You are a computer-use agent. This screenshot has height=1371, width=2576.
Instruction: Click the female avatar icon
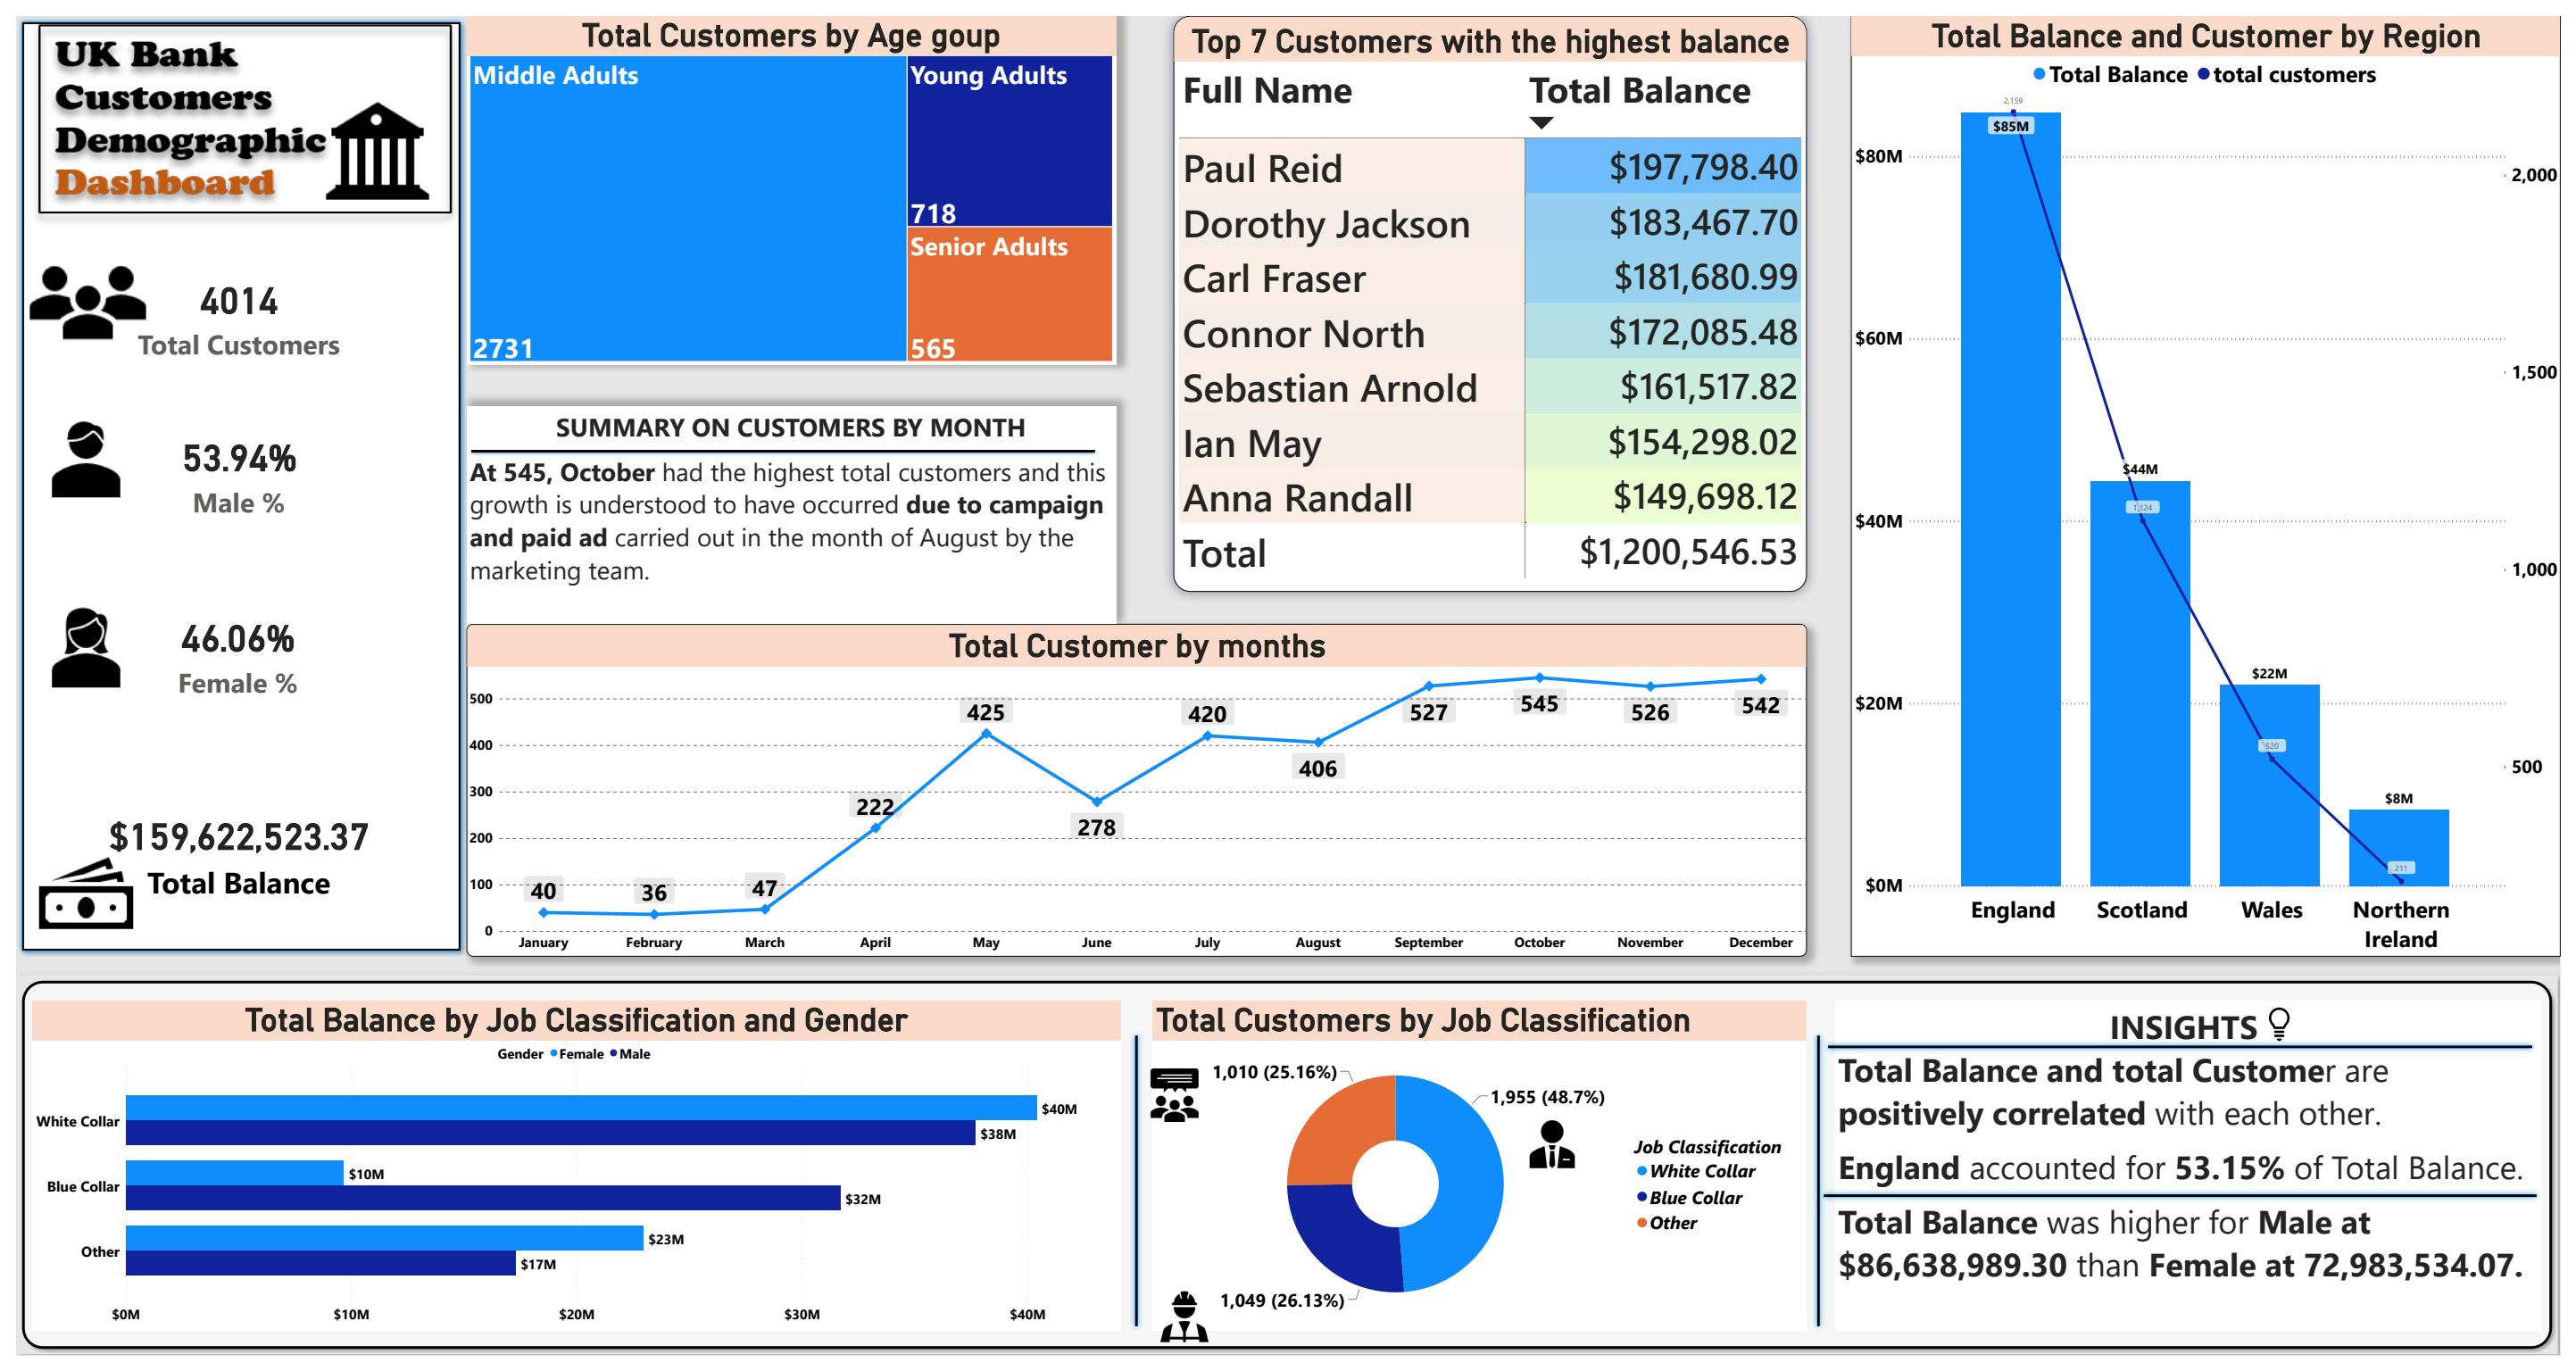pyautogui.click(x=86, y=647)
